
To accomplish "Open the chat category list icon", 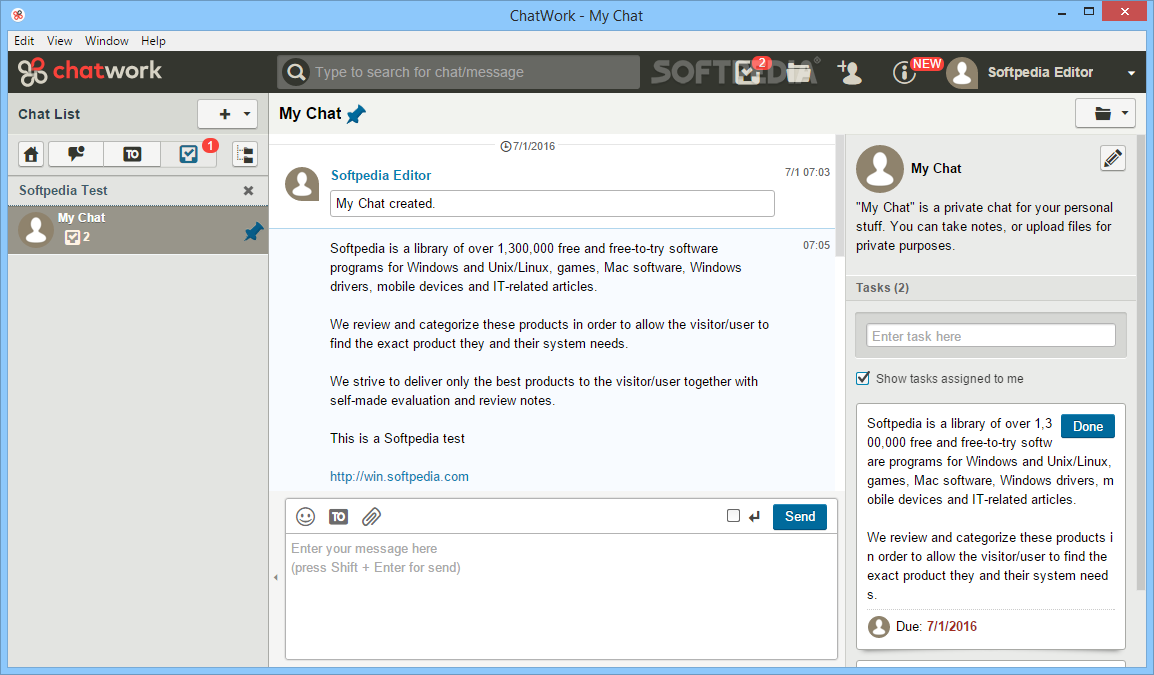I will click(244, 155).
